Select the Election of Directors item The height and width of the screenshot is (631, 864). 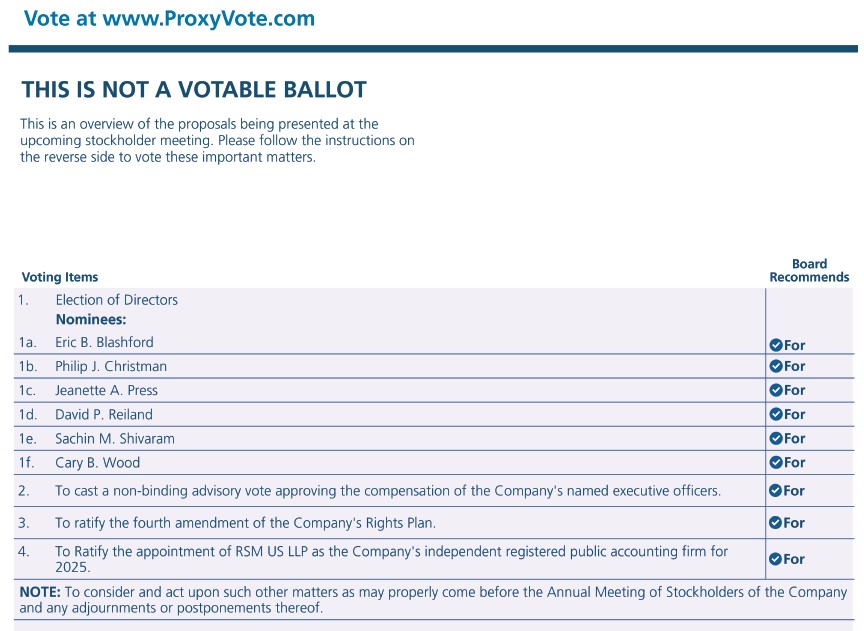116,300
